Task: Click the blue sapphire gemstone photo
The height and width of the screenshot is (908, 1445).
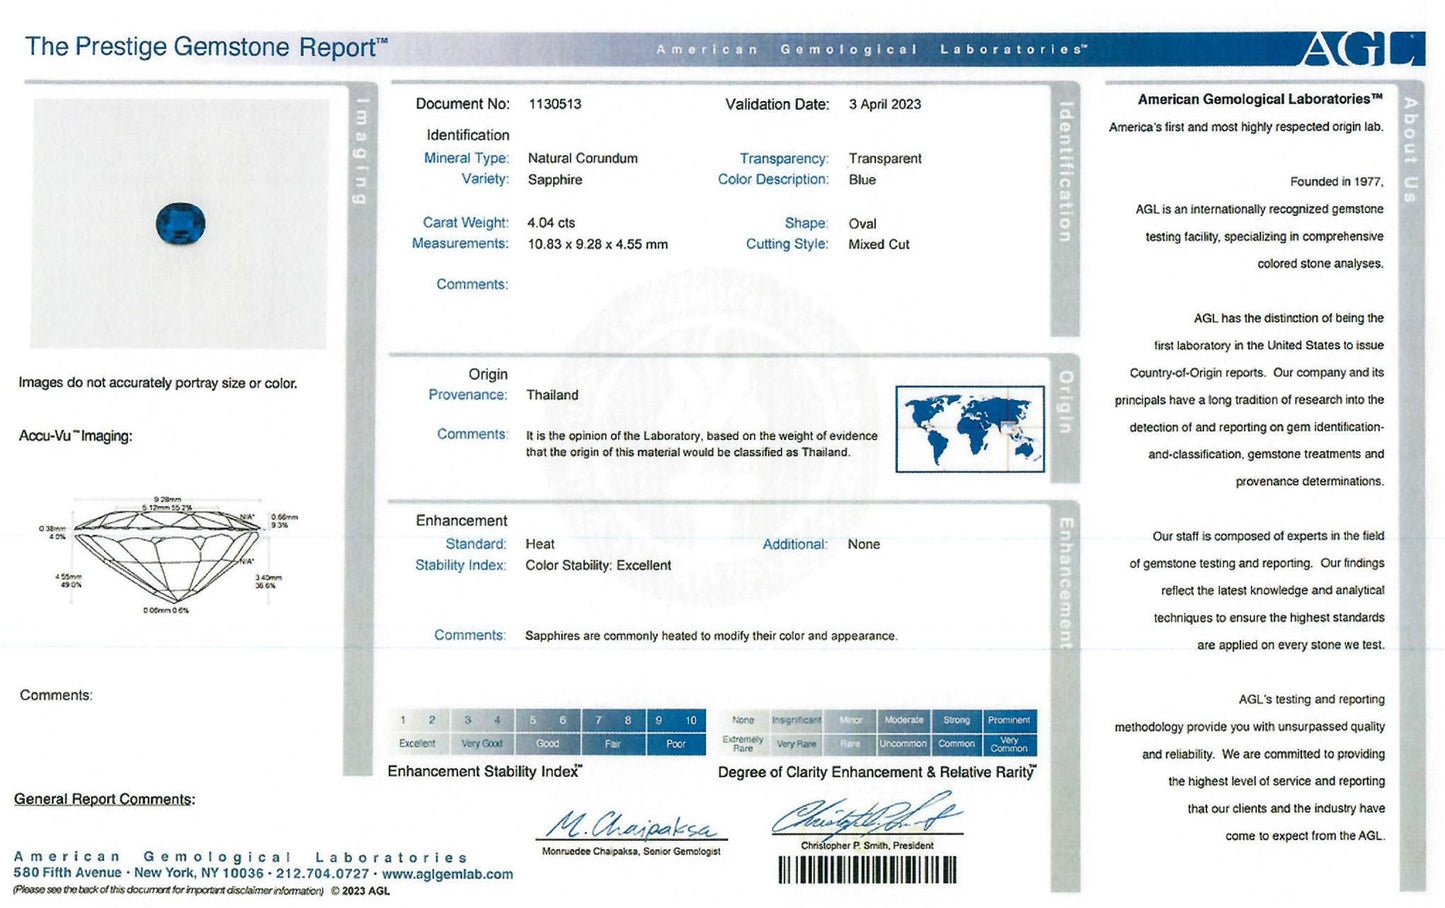Action: coord(181,223)
